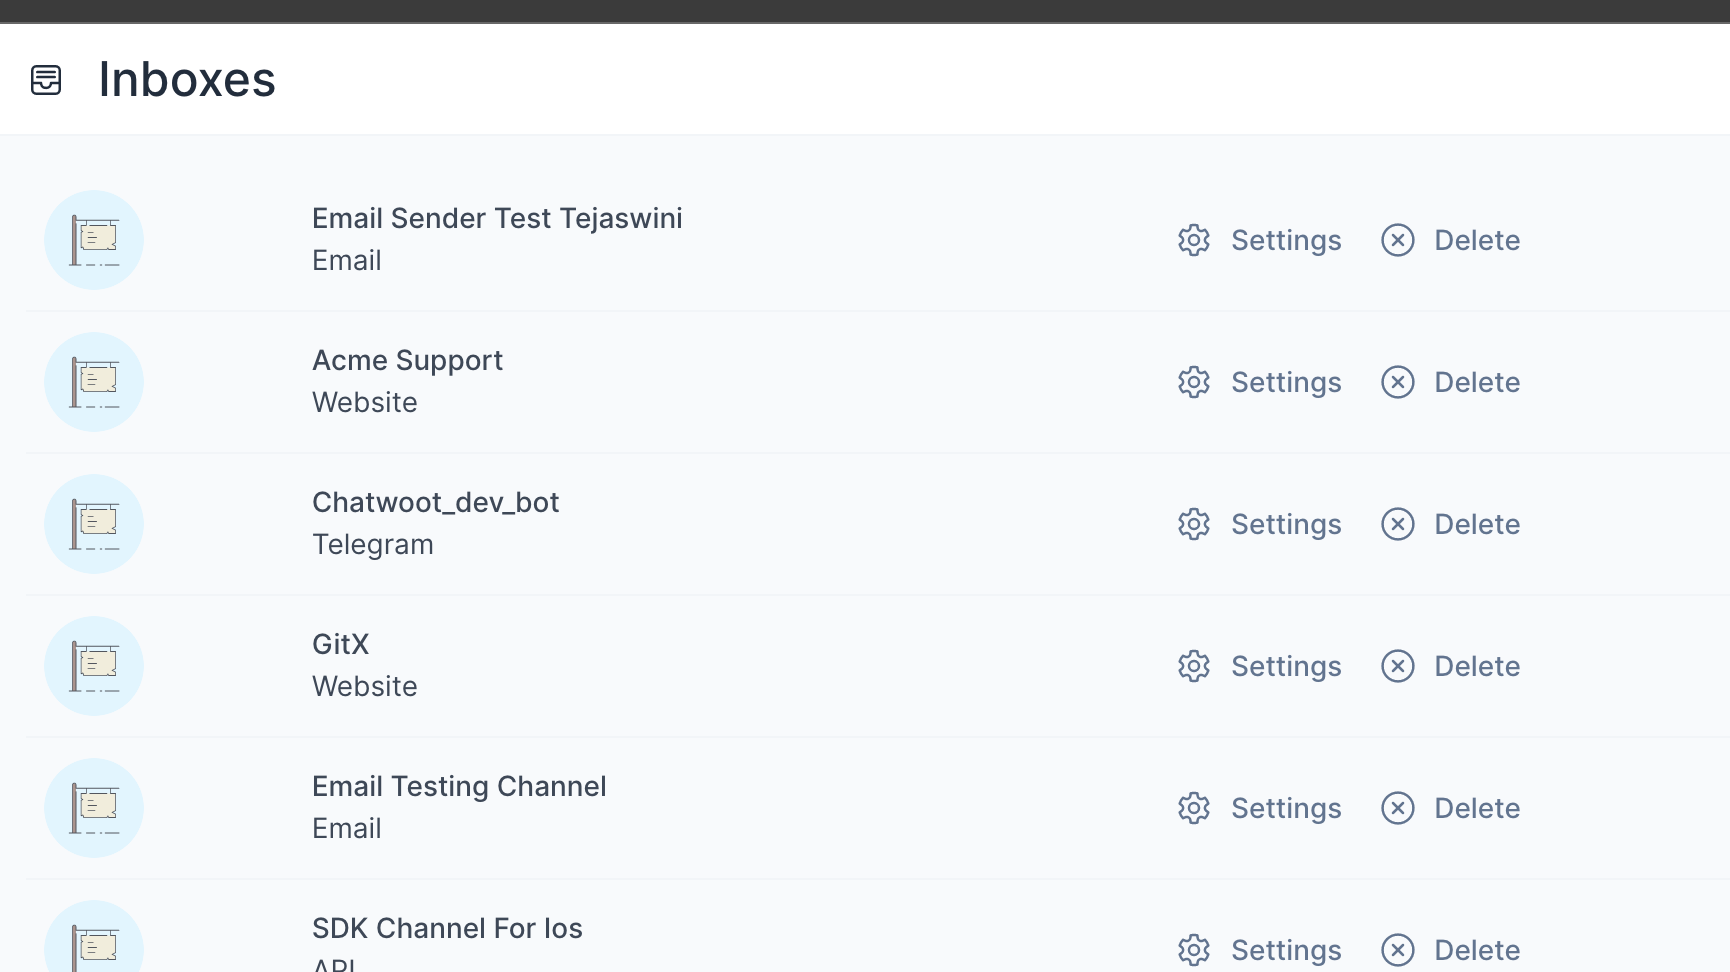
Task: Open settings gear for Email Testing Channel
Action: [1193, 808]
